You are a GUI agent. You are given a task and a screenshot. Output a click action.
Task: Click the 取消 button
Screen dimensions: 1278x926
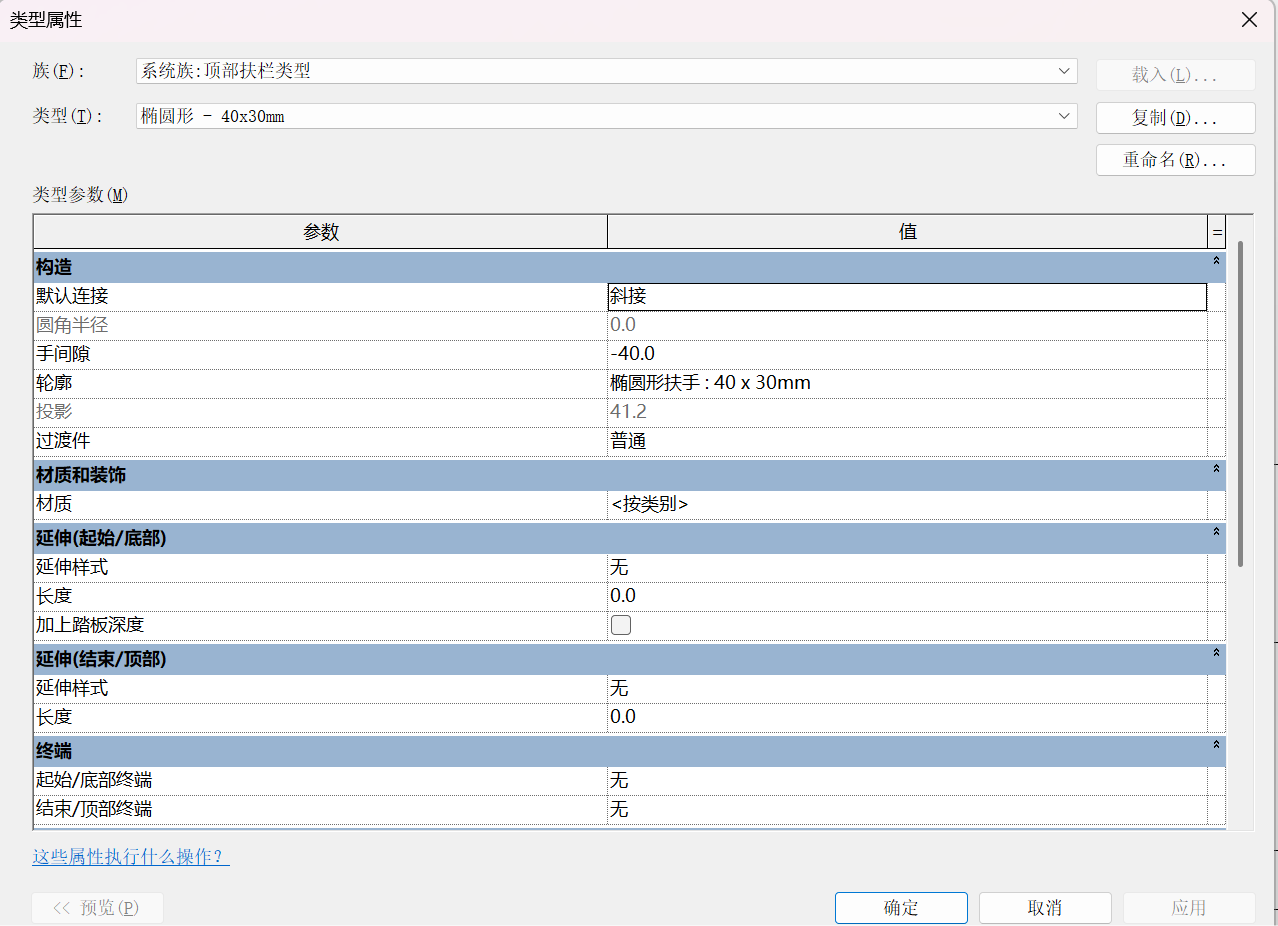point(1045,908)
